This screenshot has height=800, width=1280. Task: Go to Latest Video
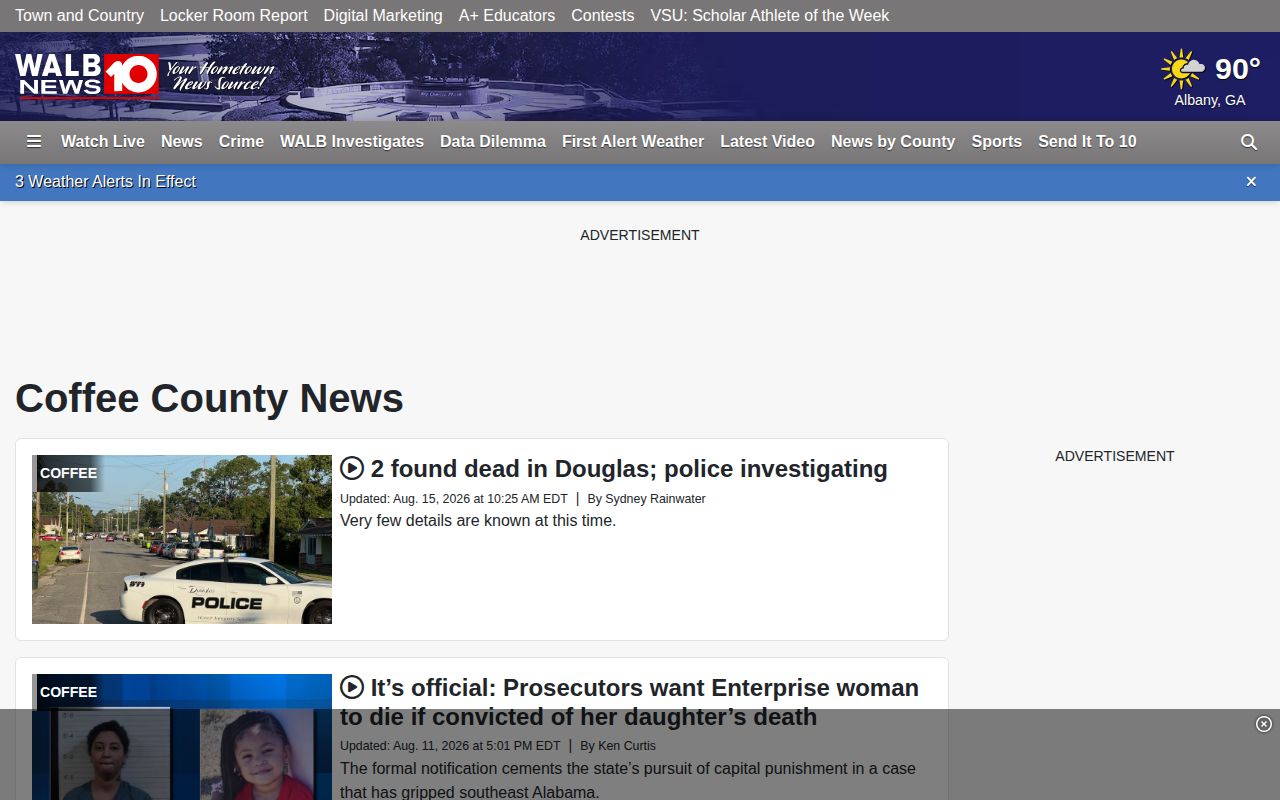[x=767, y=141]
